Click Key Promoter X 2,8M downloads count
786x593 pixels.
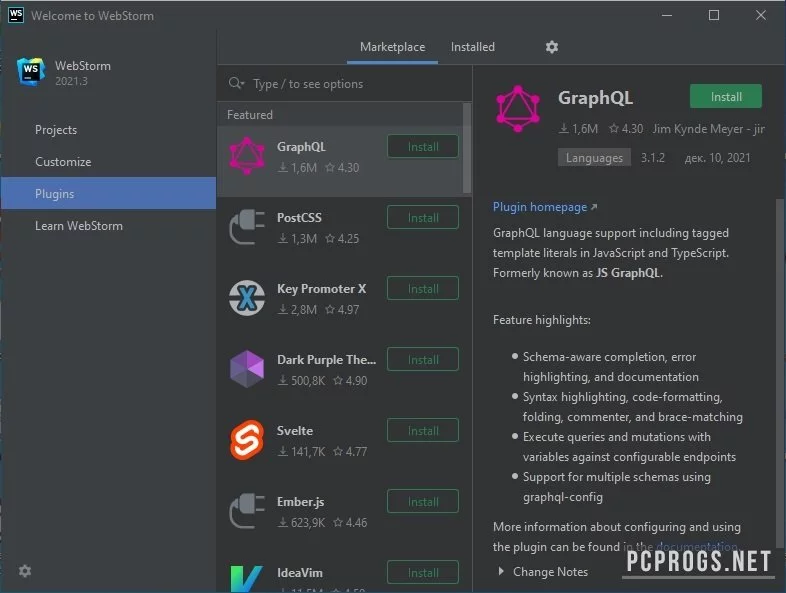[x=297, y=310]
